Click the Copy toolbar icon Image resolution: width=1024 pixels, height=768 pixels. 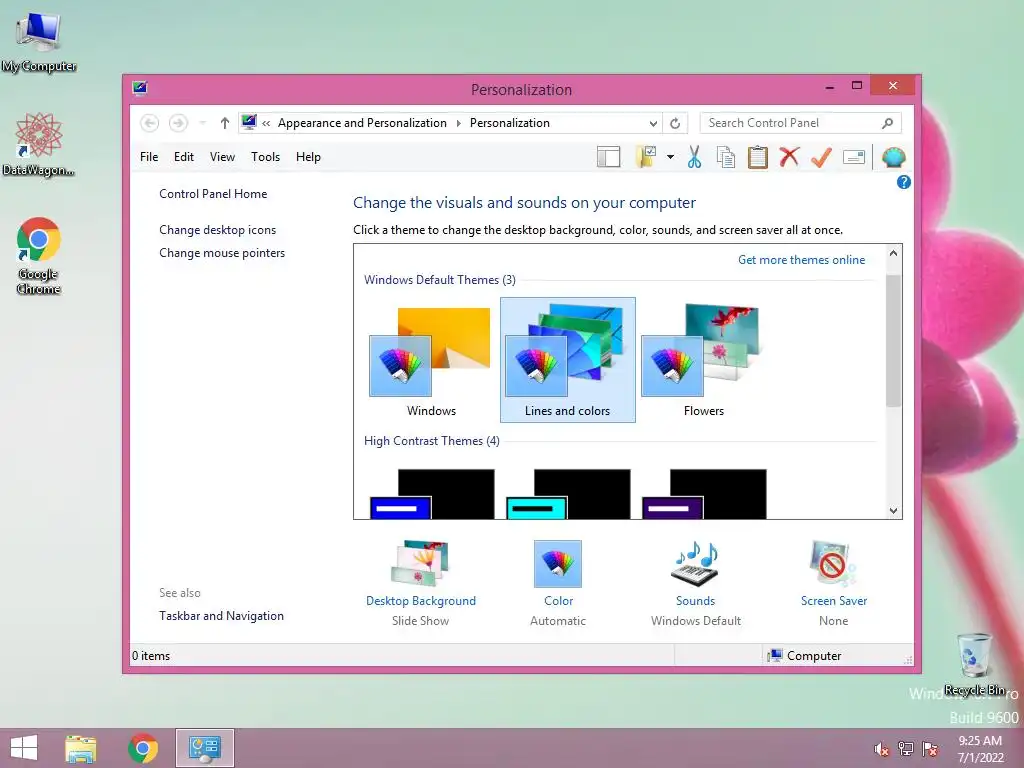[x=726, y=157]
